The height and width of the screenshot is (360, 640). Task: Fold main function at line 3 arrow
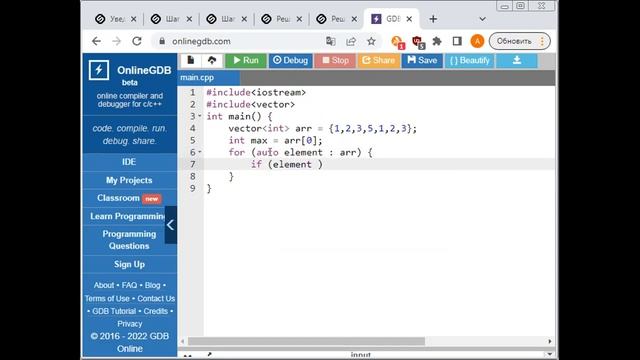(200, 116)
